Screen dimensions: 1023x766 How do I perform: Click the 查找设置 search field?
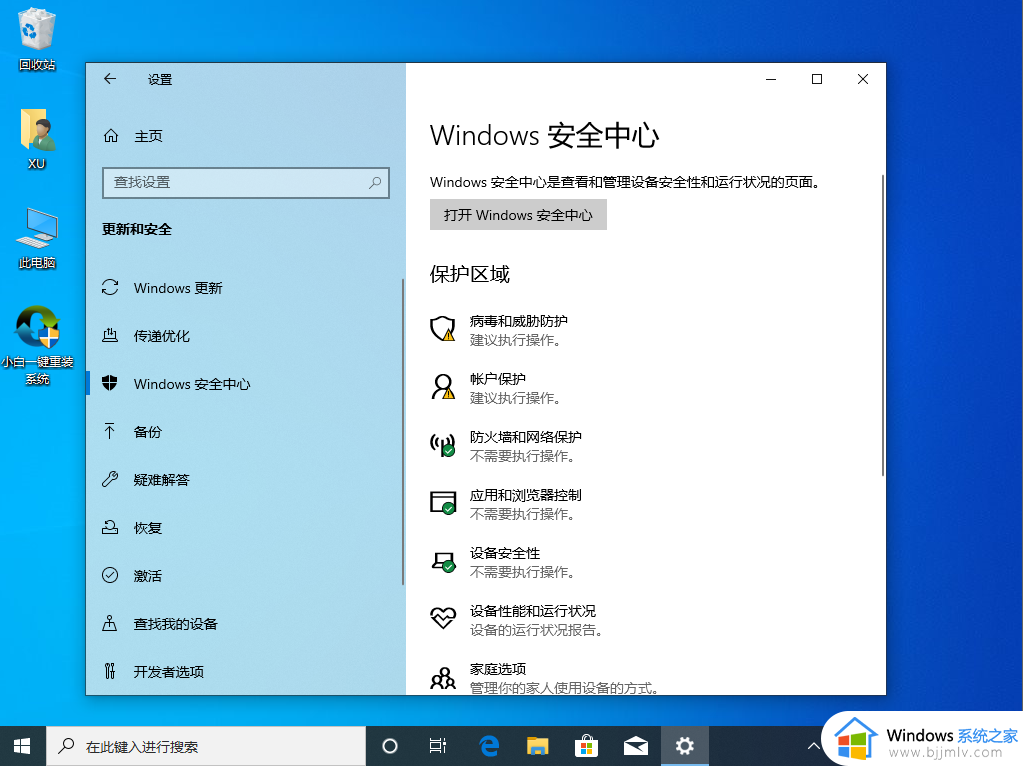(246, 183)
